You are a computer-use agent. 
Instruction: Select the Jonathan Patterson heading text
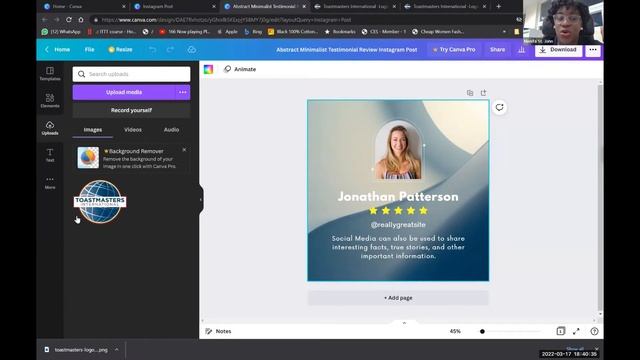coord(398,197)
